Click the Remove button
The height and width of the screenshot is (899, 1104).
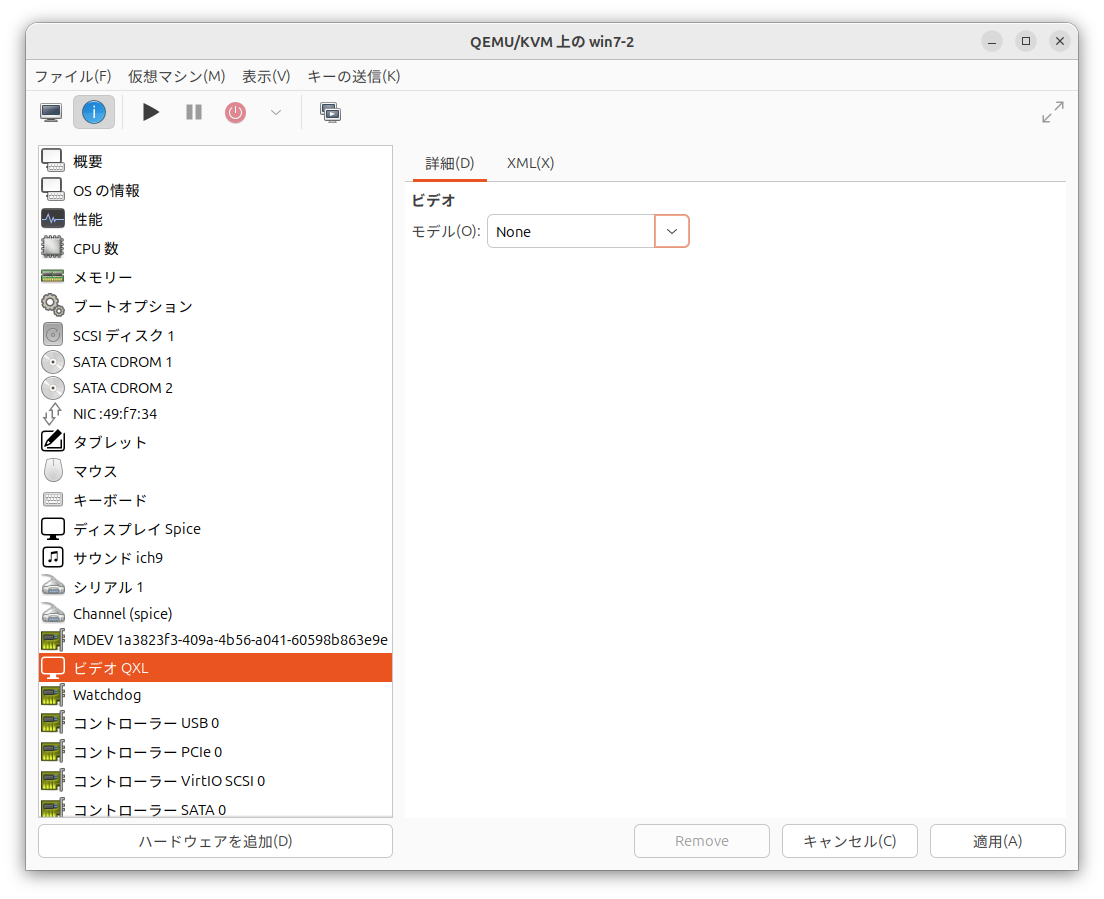pyautogui.click(x=702, y=841)
